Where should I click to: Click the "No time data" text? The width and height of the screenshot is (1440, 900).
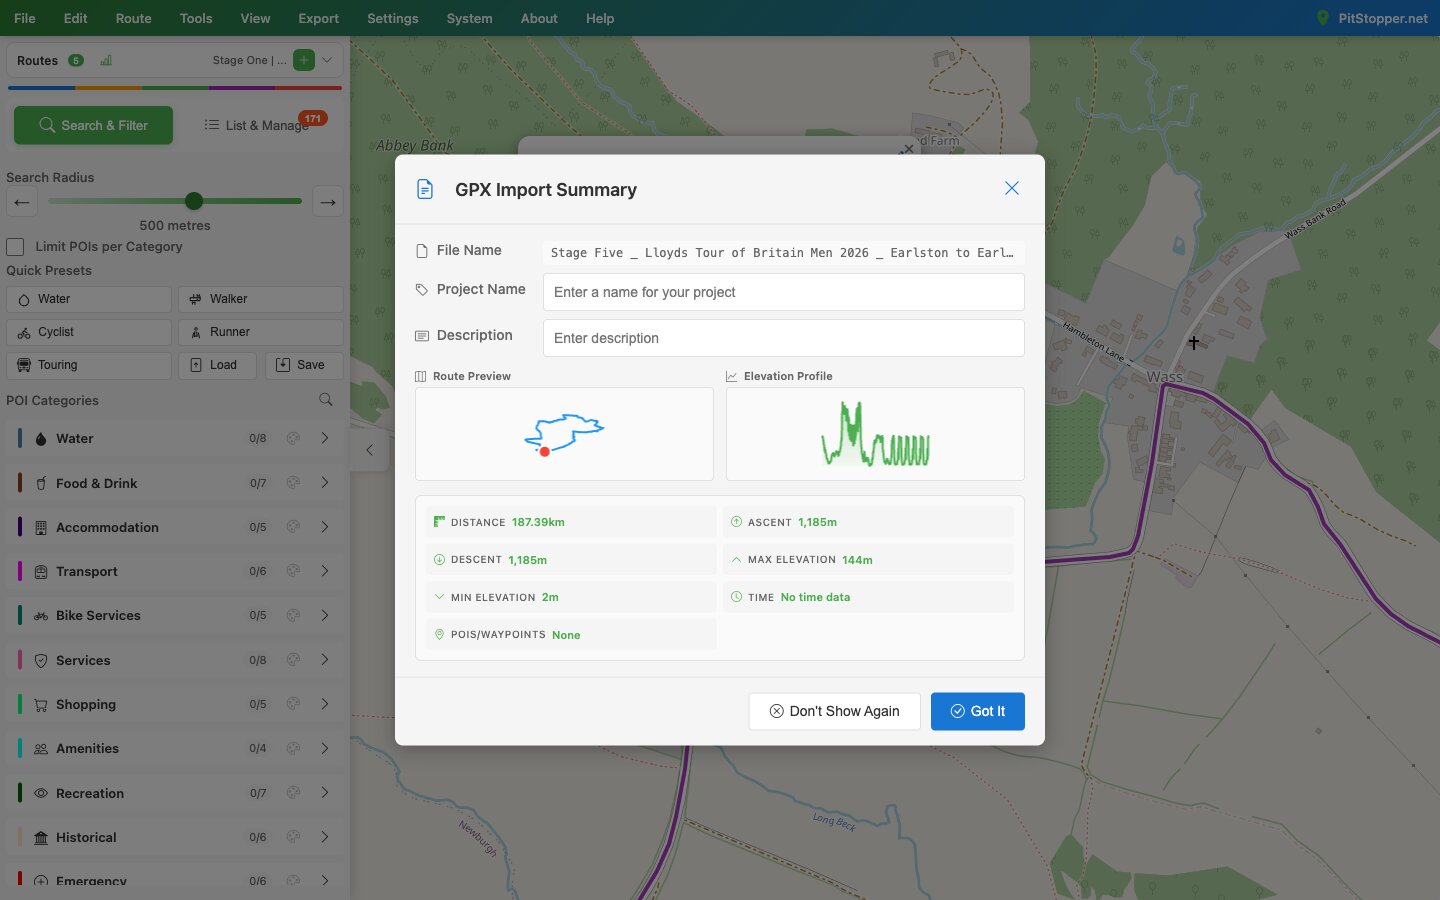point(815,597)
